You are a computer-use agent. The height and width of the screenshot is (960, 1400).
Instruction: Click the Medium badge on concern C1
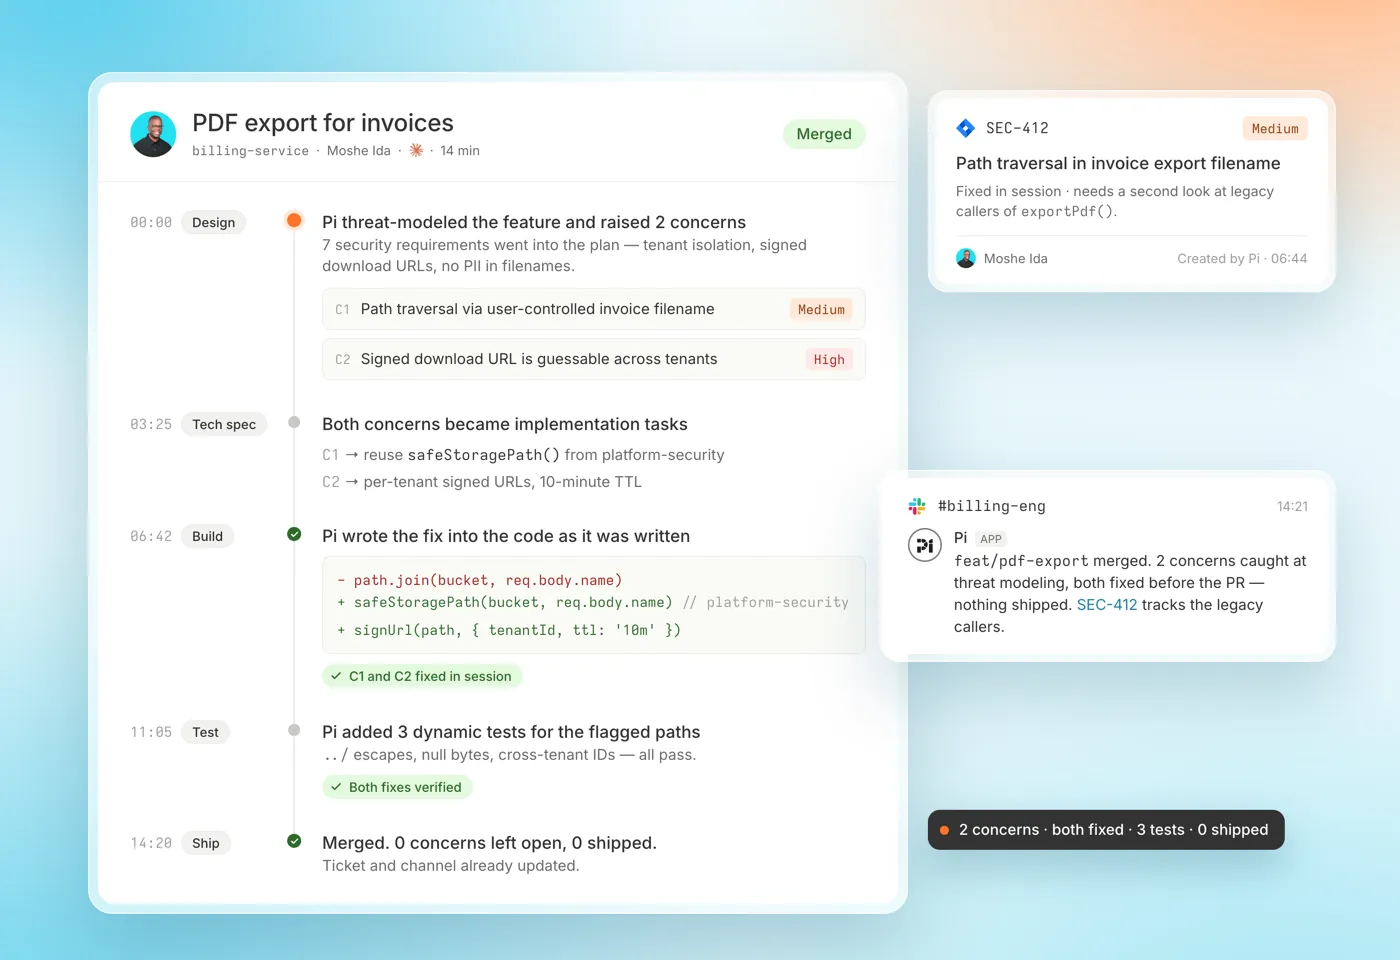(x=821, y=309)
